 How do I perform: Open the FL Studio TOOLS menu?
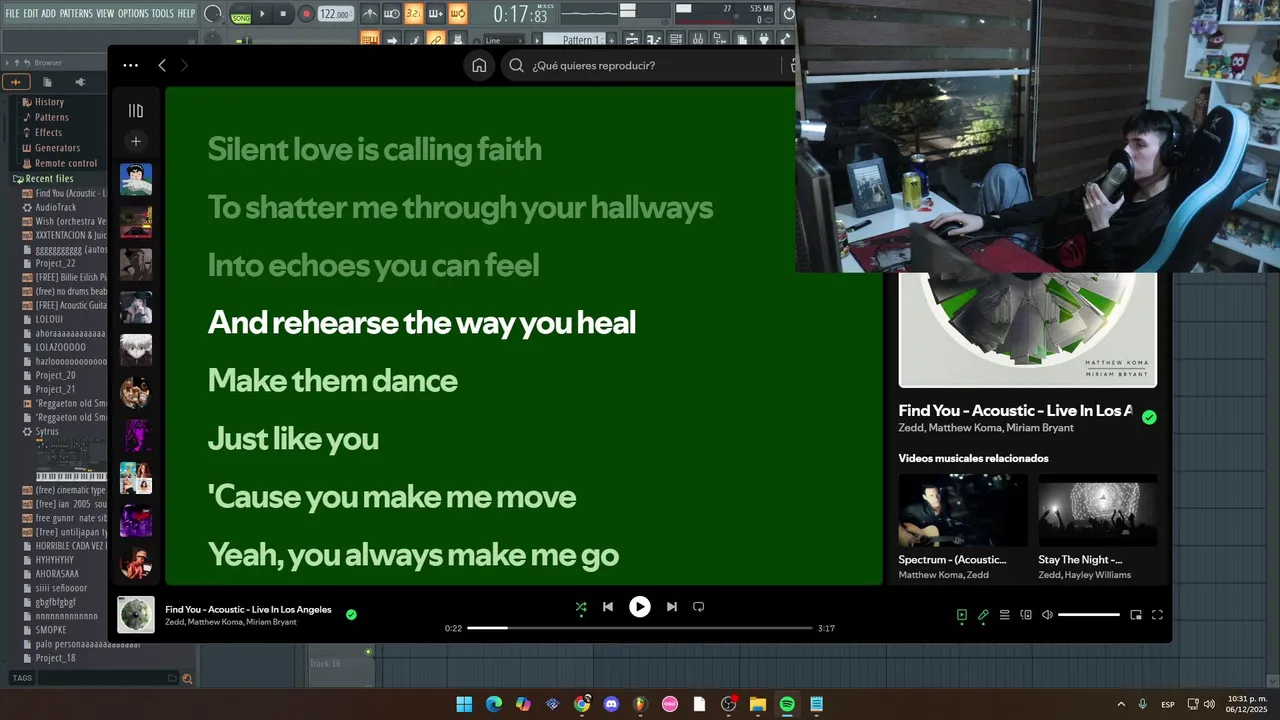tap(163, 14)
